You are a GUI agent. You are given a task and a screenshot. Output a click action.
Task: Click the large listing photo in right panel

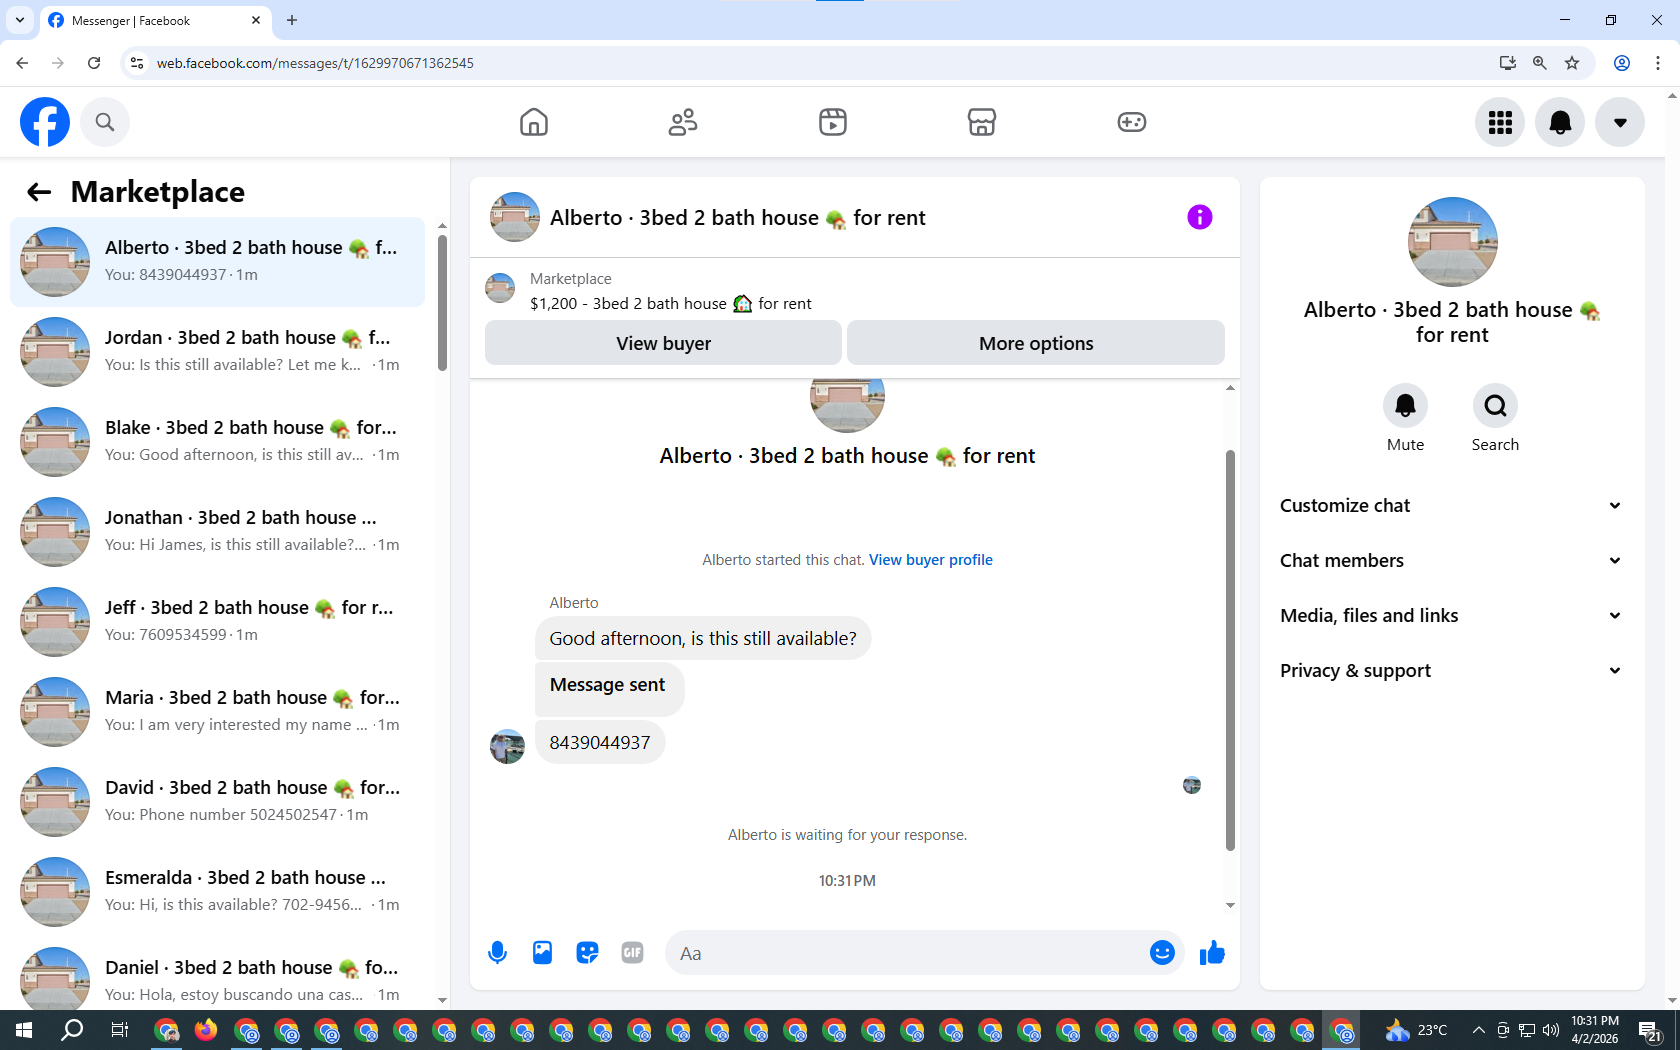[1452, 242]
